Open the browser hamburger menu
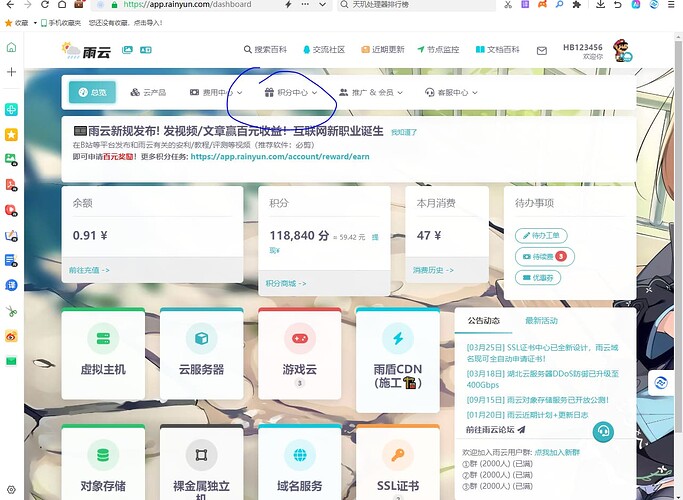Image resolution: width=683 pixels, height=500 pixels. [x=671, y=5]
